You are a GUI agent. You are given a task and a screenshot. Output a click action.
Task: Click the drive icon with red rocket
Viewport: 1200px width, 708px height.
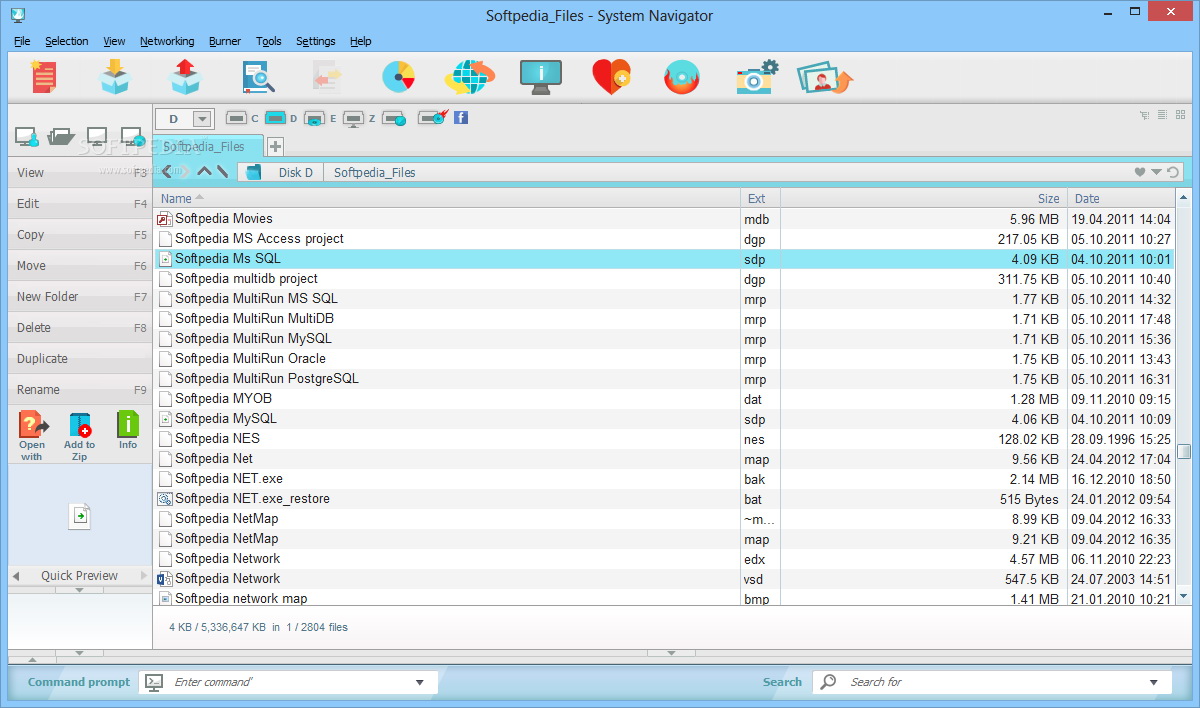(x=432, y=118)
